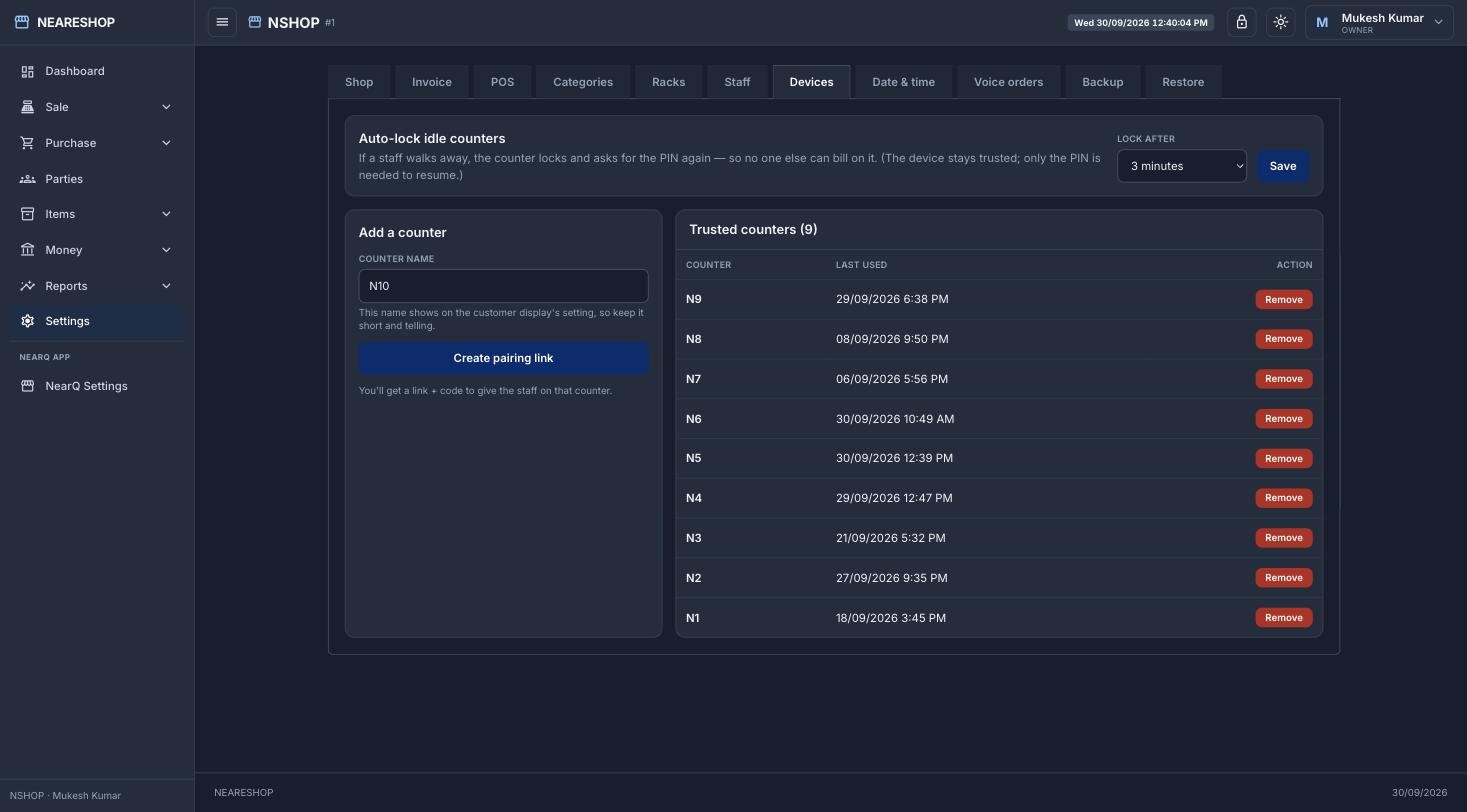Open the Date & time tab
The image size is (1467, 812).
tap(903, 82)
